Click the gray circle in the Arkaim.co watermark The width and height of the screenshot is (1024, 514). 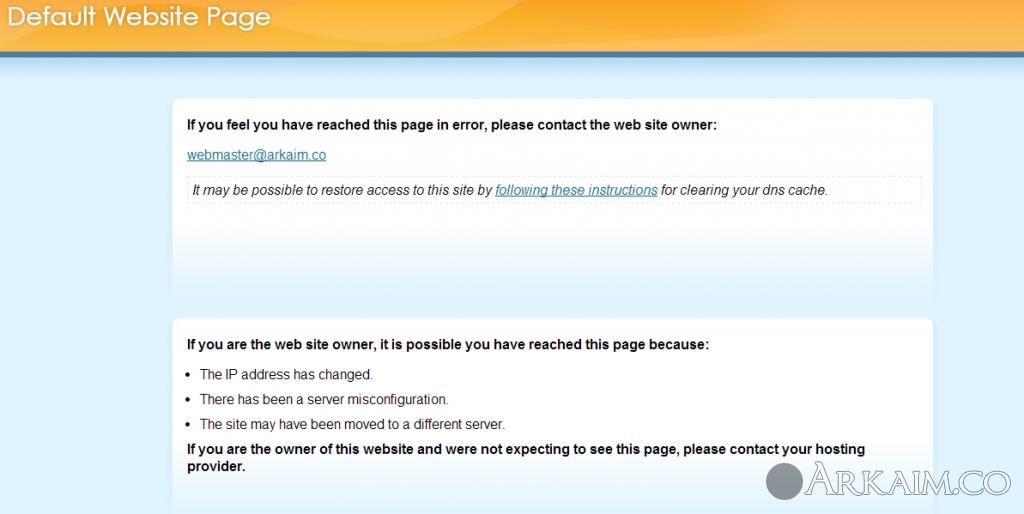point(785,481)
